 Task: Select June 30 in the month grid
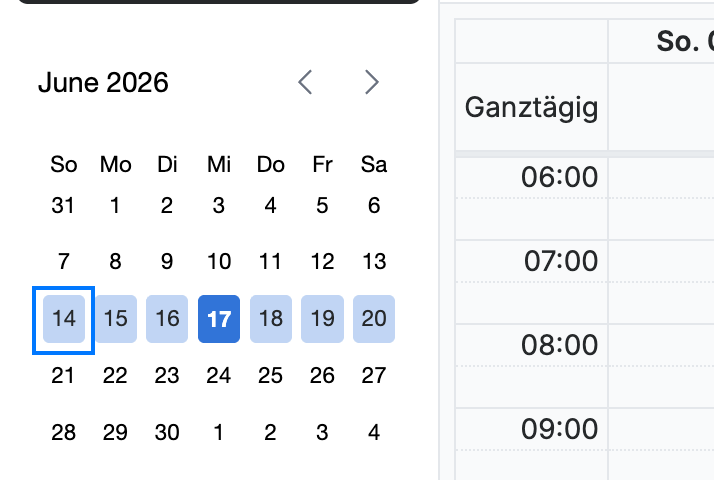pos(167,432)
